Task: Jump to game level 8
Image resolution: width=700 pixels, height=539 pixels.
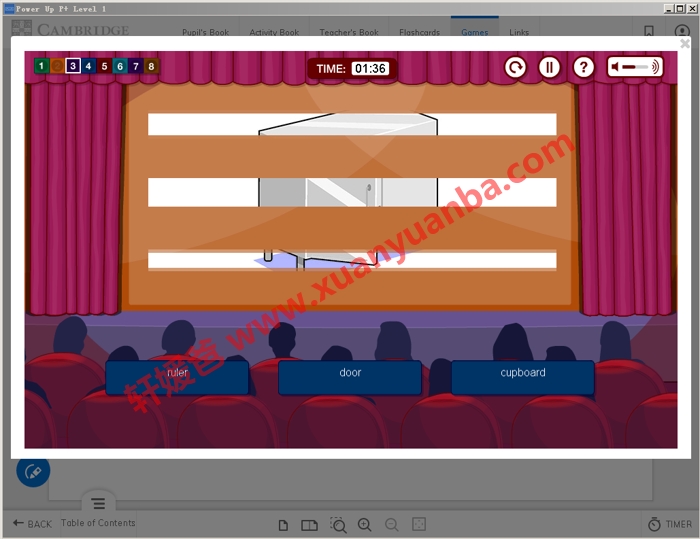Action: 151,67
